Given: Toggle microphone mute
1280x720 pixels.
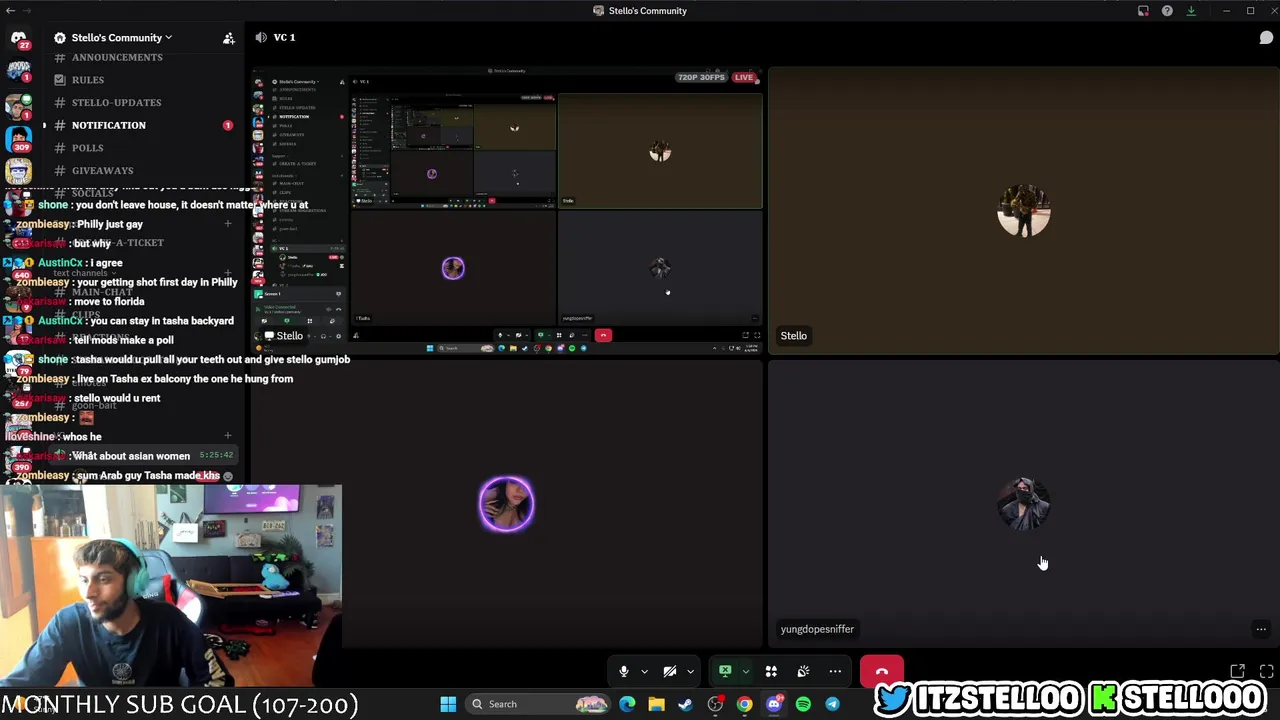Looking at the screenshot, I should (623, 672).
